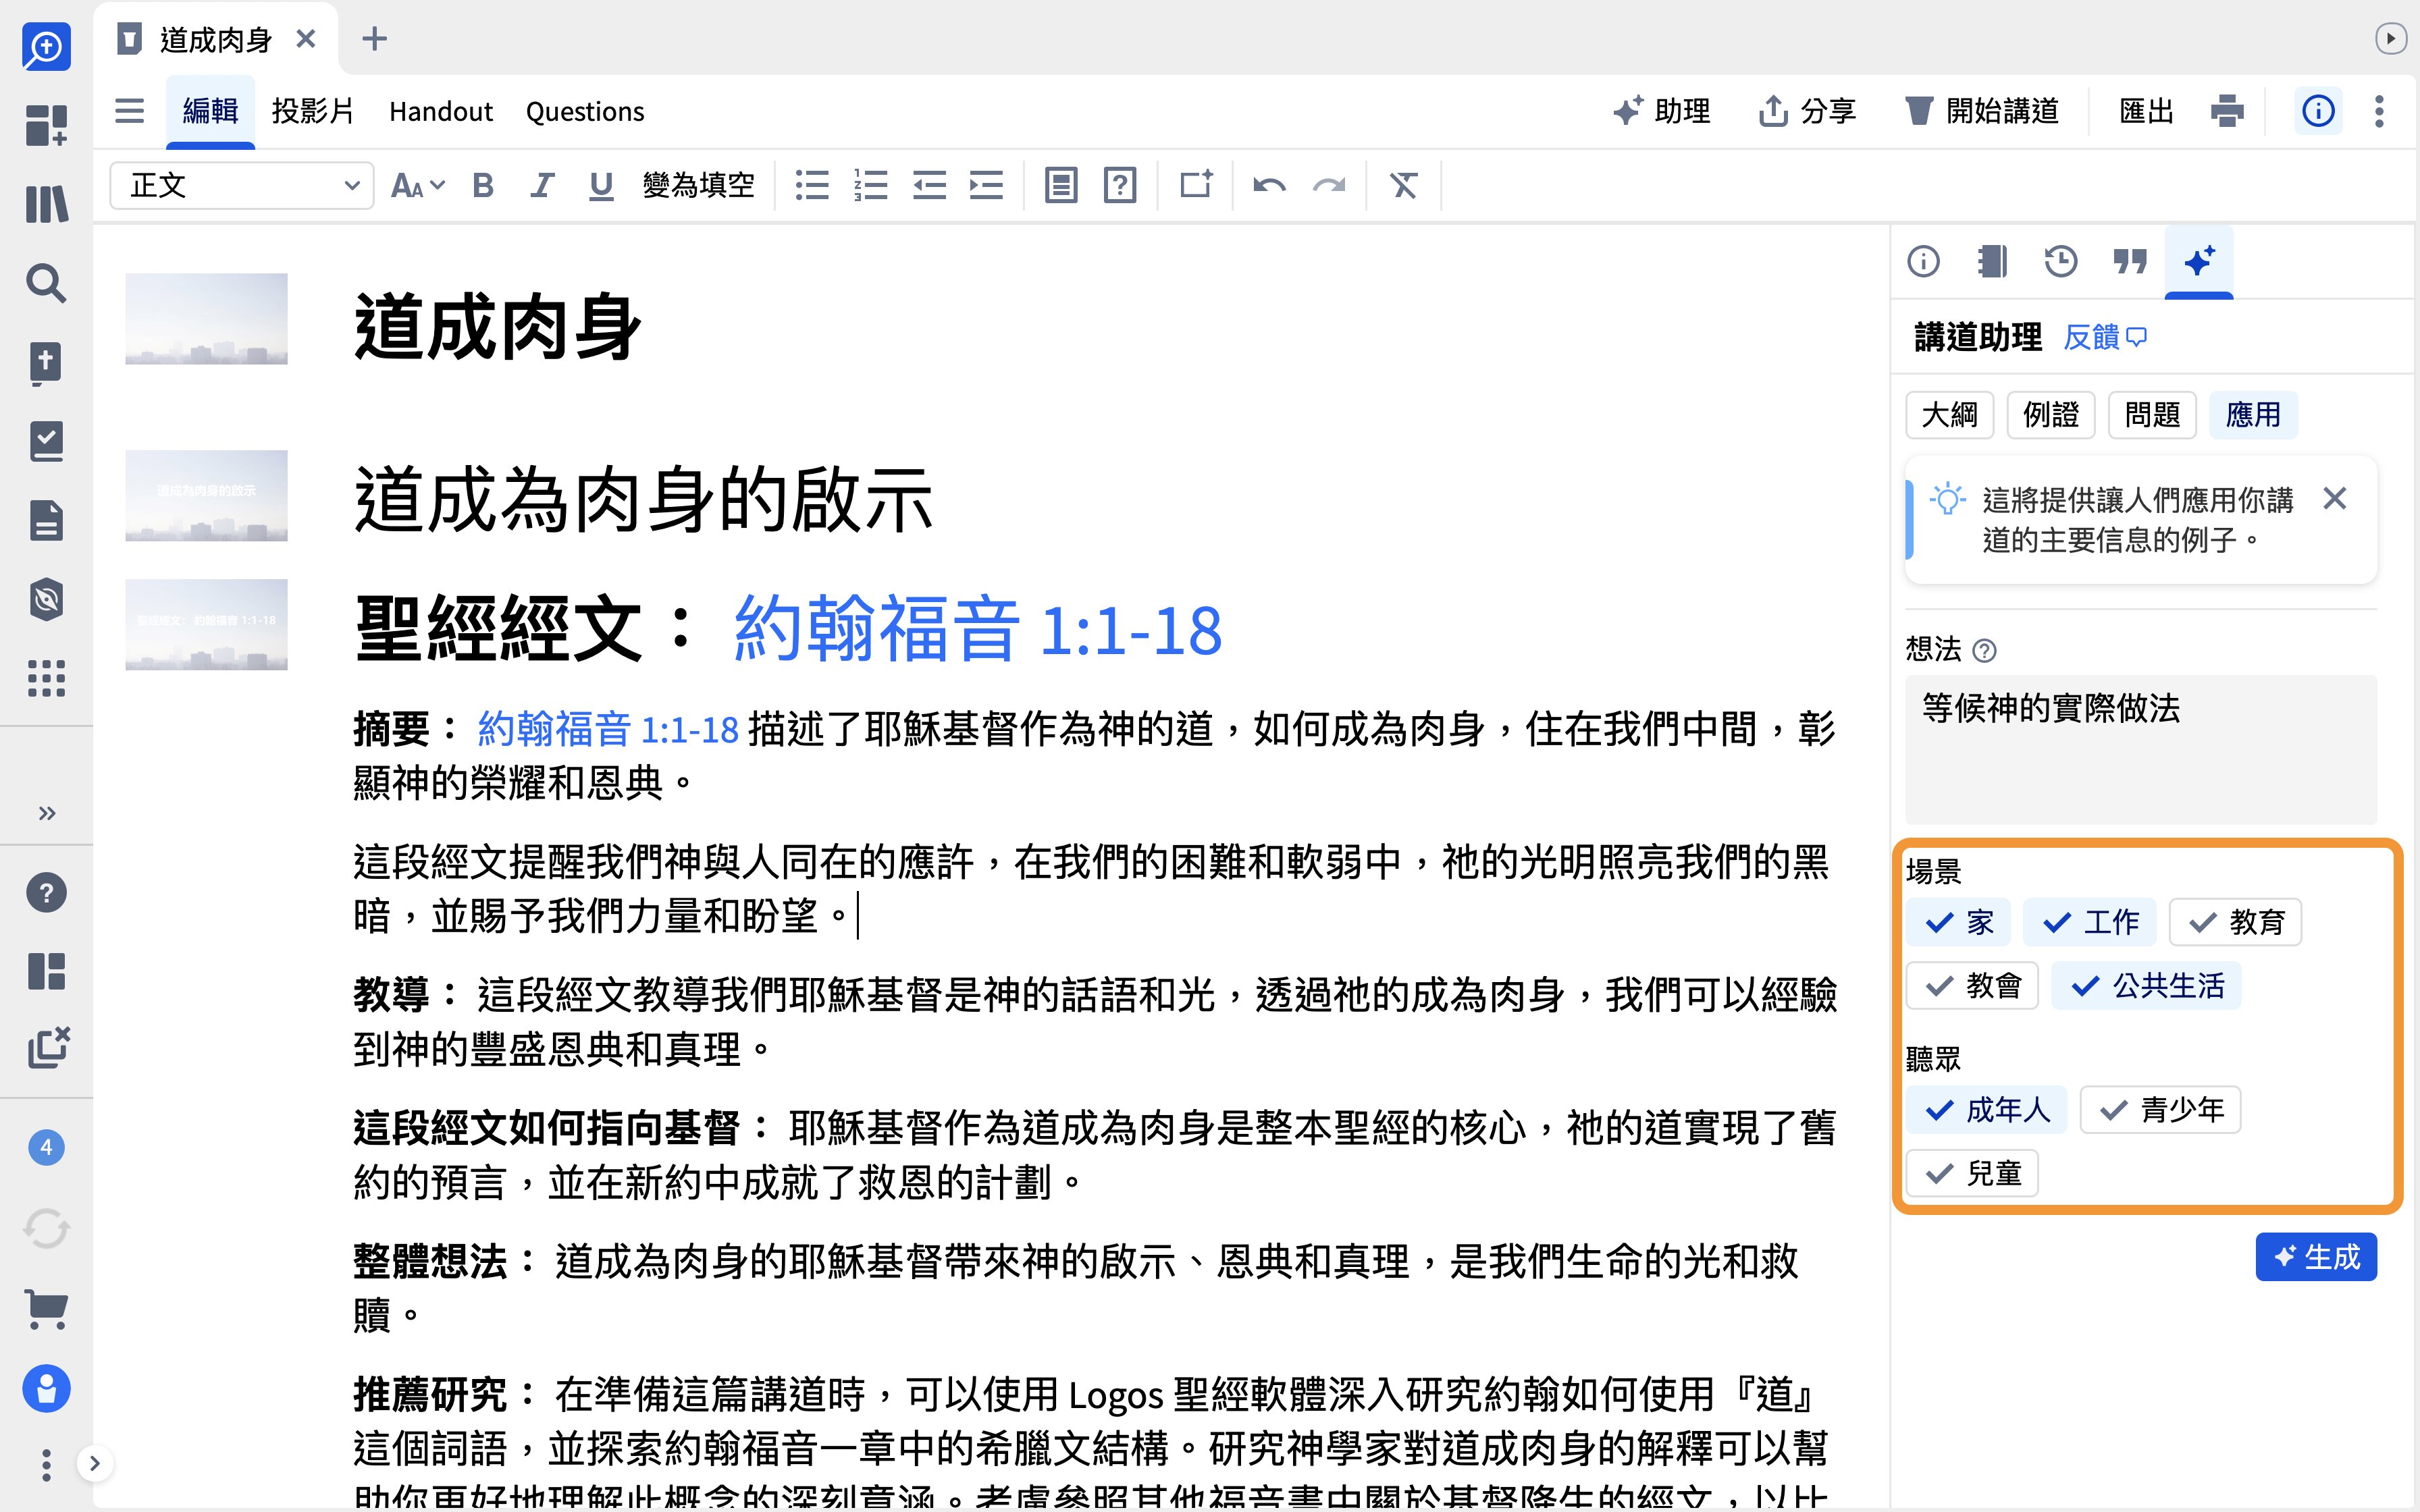Toggle the 家 setting chip
2420x1512 pixels.
tap(1958, 922)
